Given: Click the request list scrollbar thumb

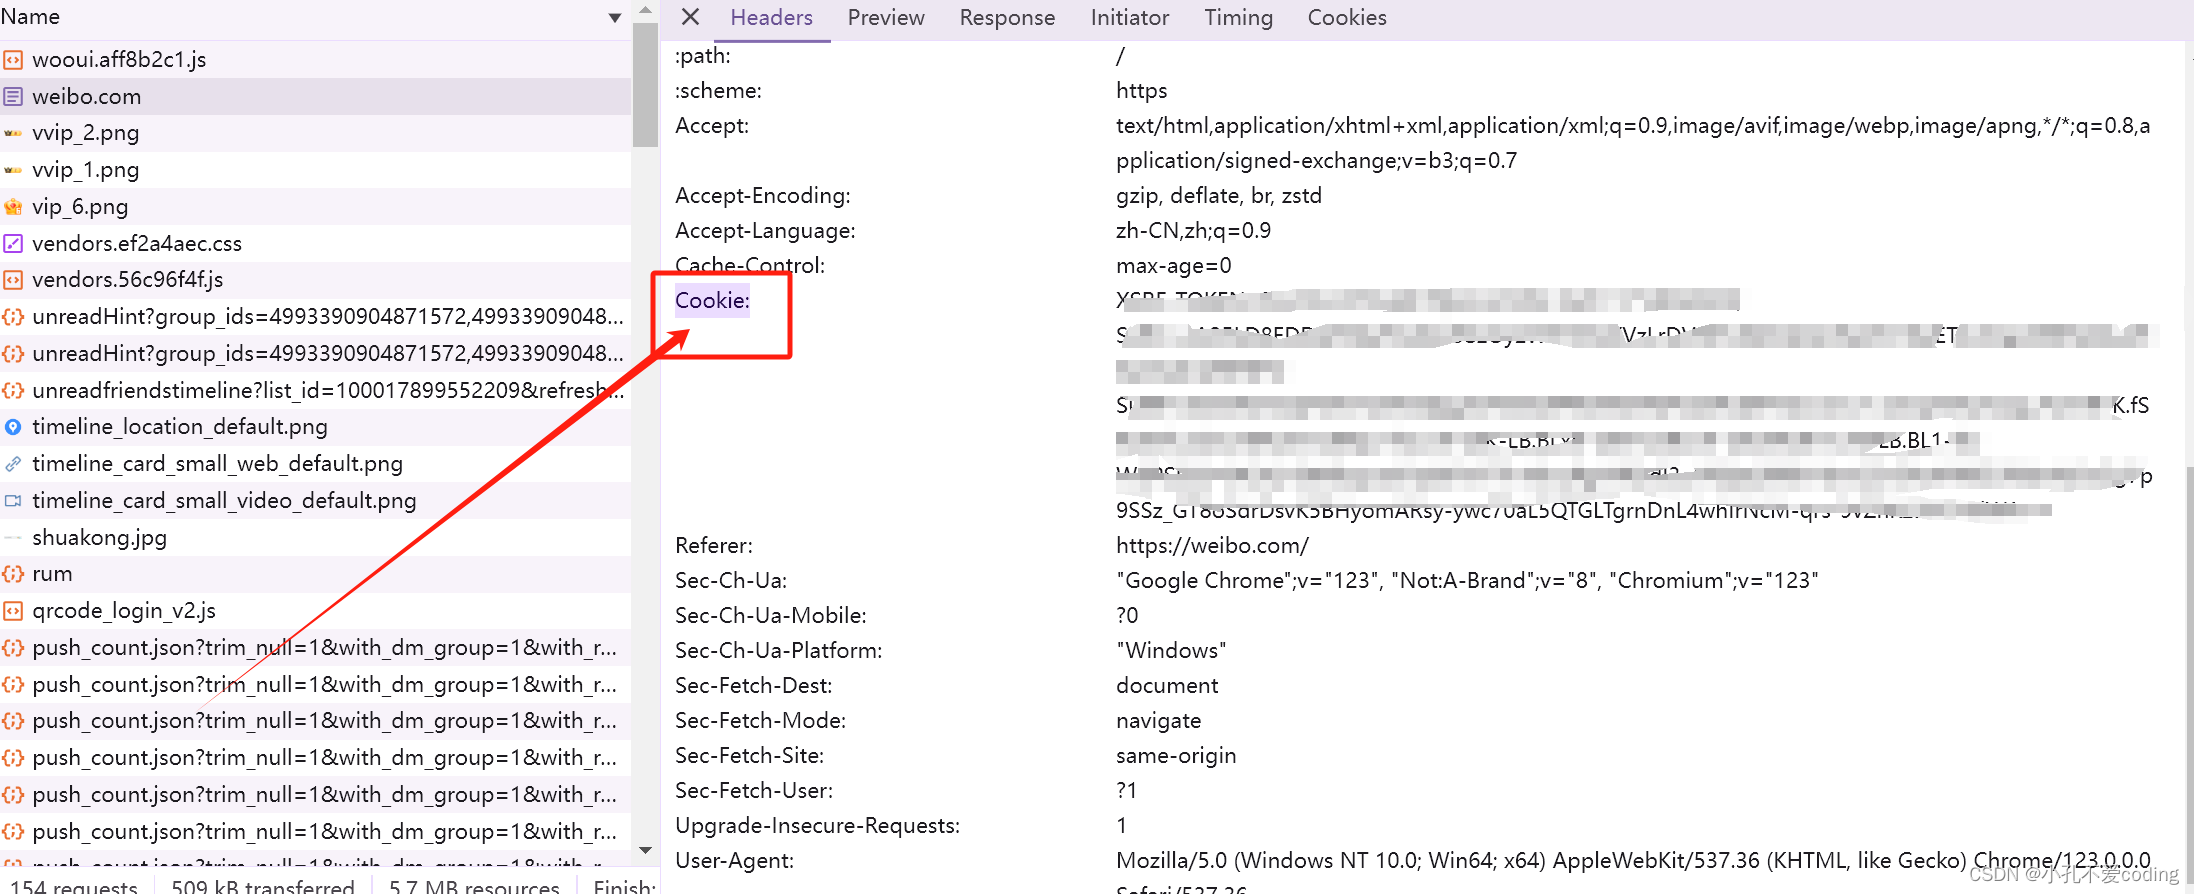Looking at the screenshot, I should click(x=645, y=85).
